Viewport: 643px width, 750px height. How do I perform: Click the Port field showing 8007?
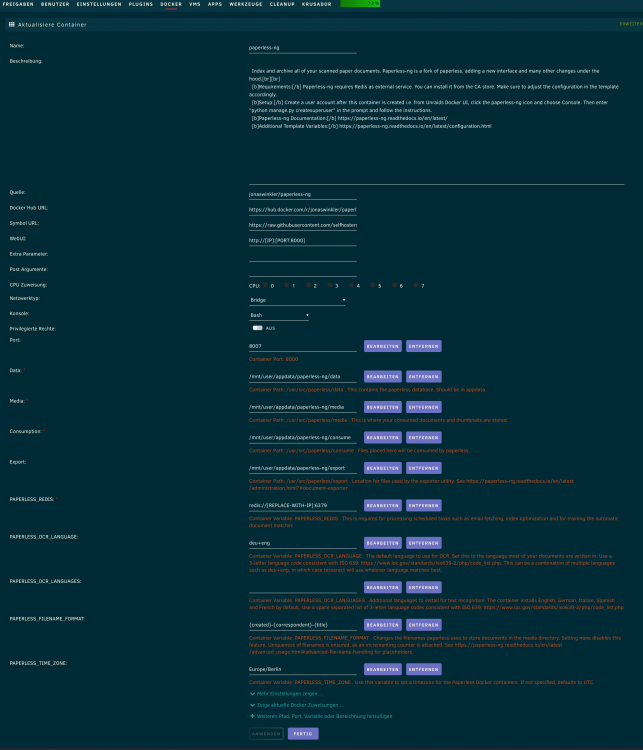tap(303, 346)
